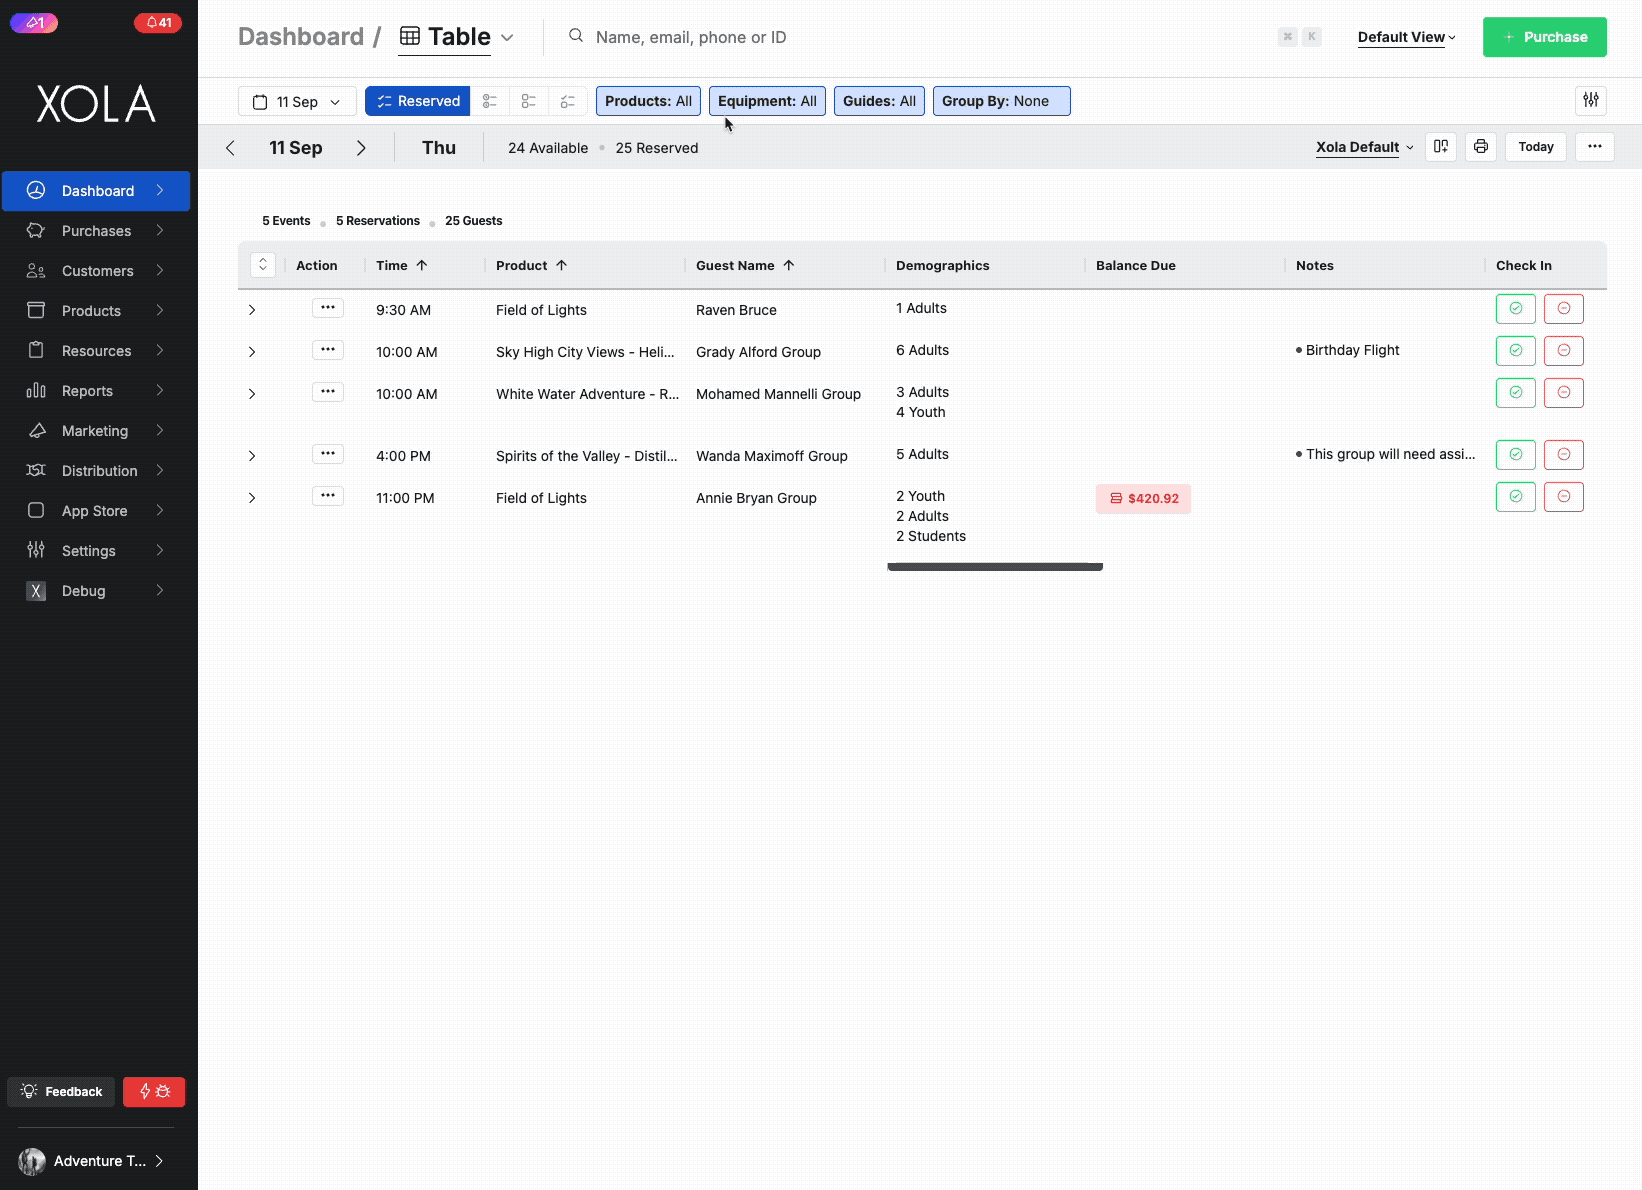Screen dimensions: 1642x1190
Task: Mark Annie Bryan Group as no-show
Action: 1563,496
